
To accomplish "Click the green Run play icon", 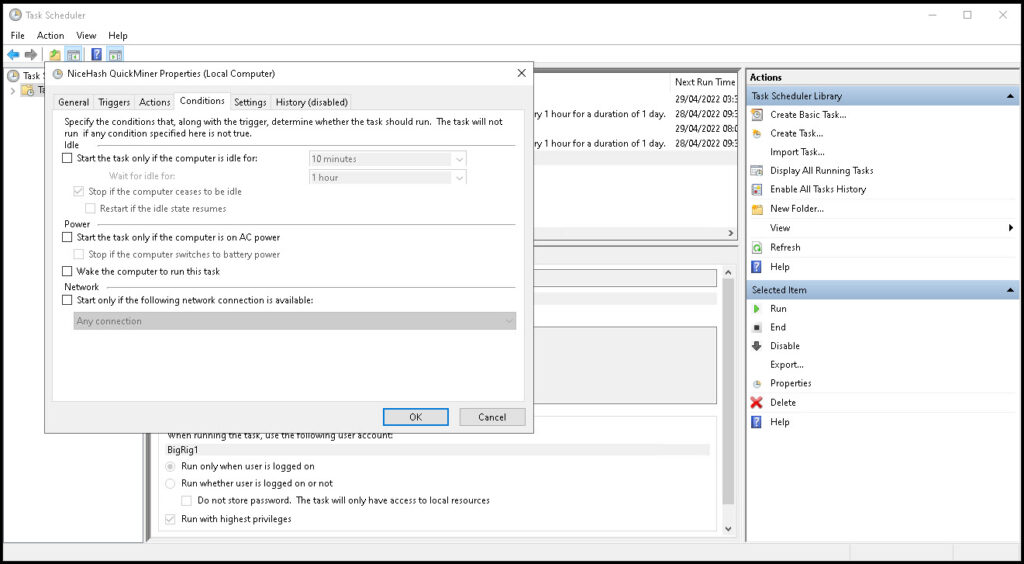I will tap(757, 309).
